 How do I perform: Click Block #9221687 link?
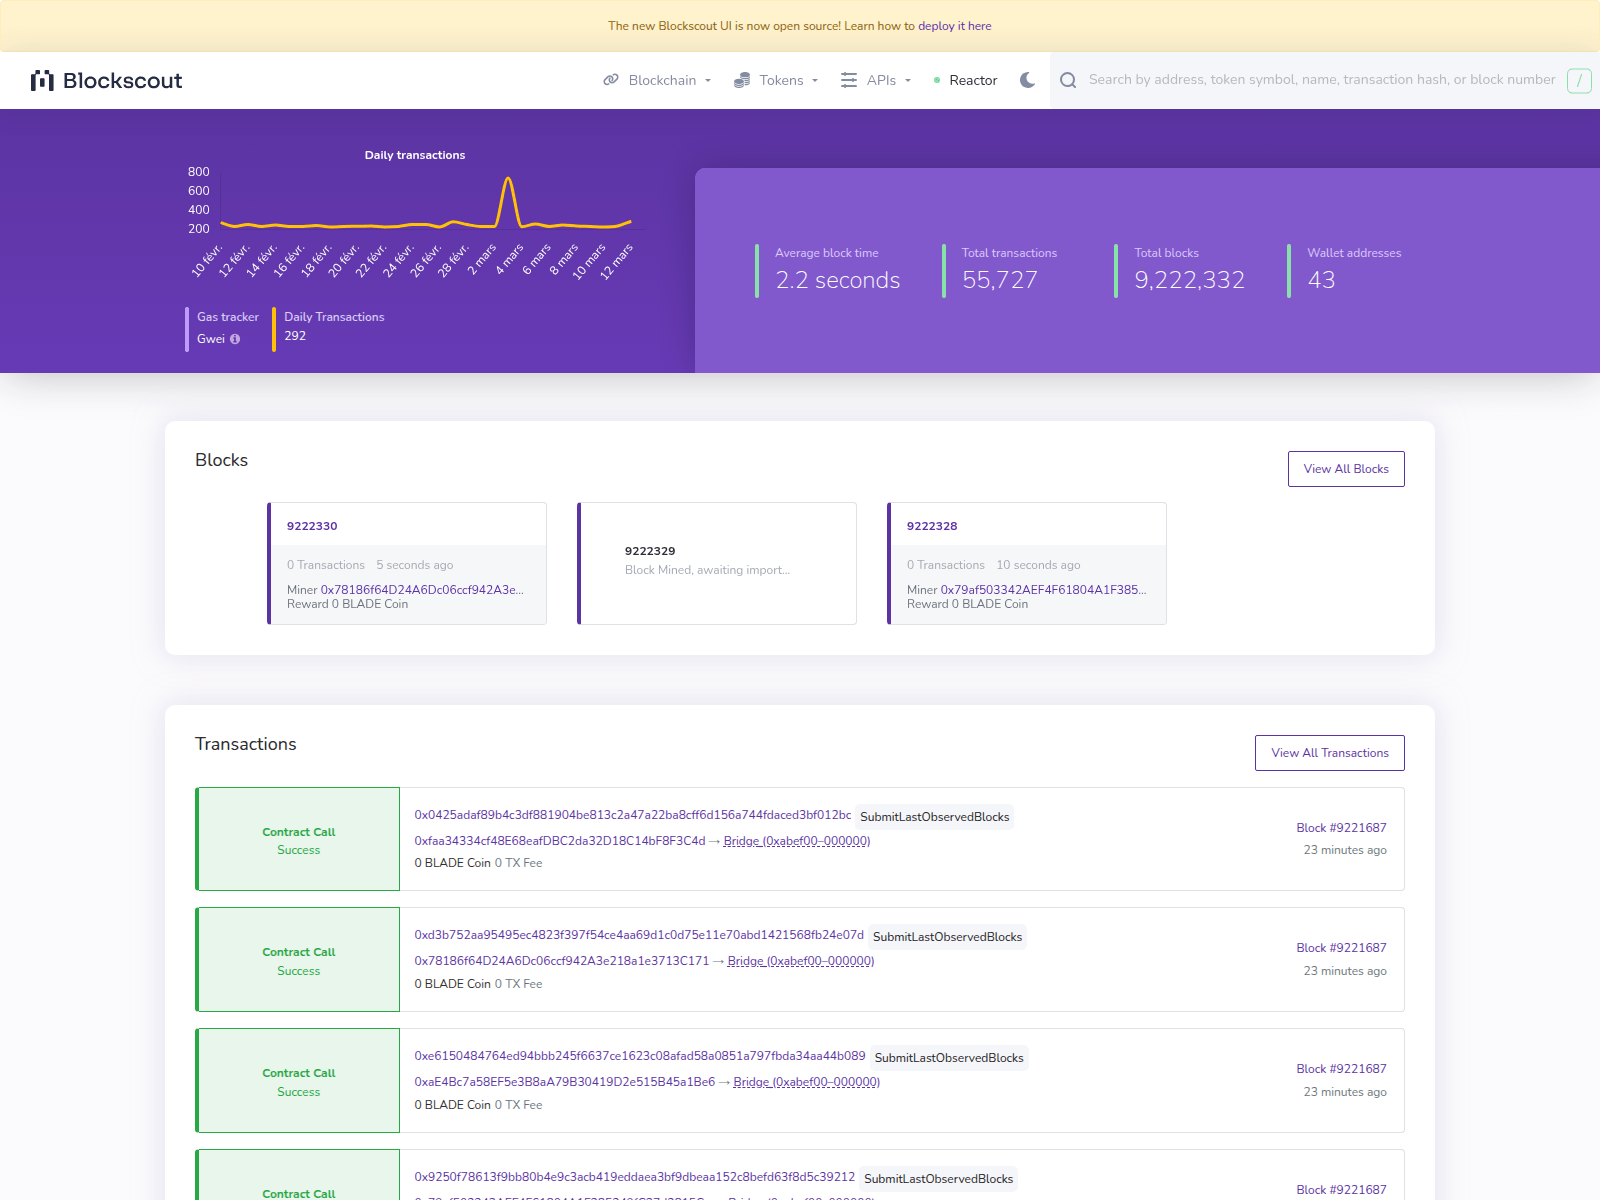[x=1341, y=828]
